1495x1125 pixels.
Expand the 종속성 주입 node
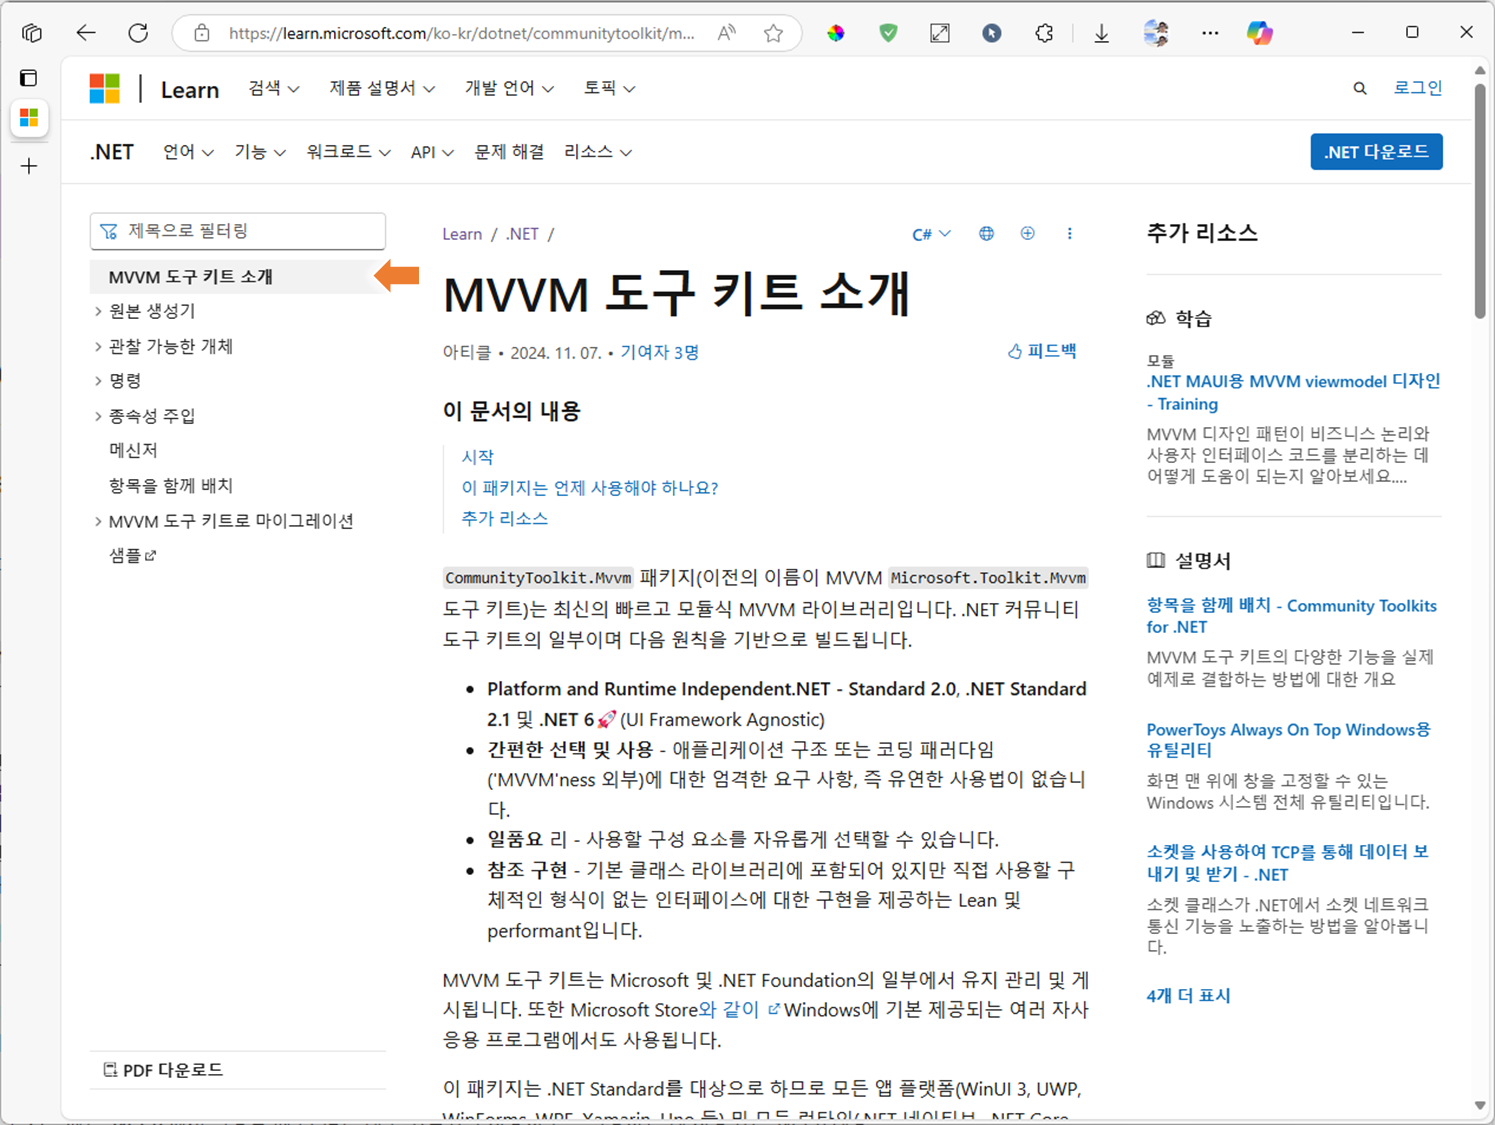[x=98, y=416]
